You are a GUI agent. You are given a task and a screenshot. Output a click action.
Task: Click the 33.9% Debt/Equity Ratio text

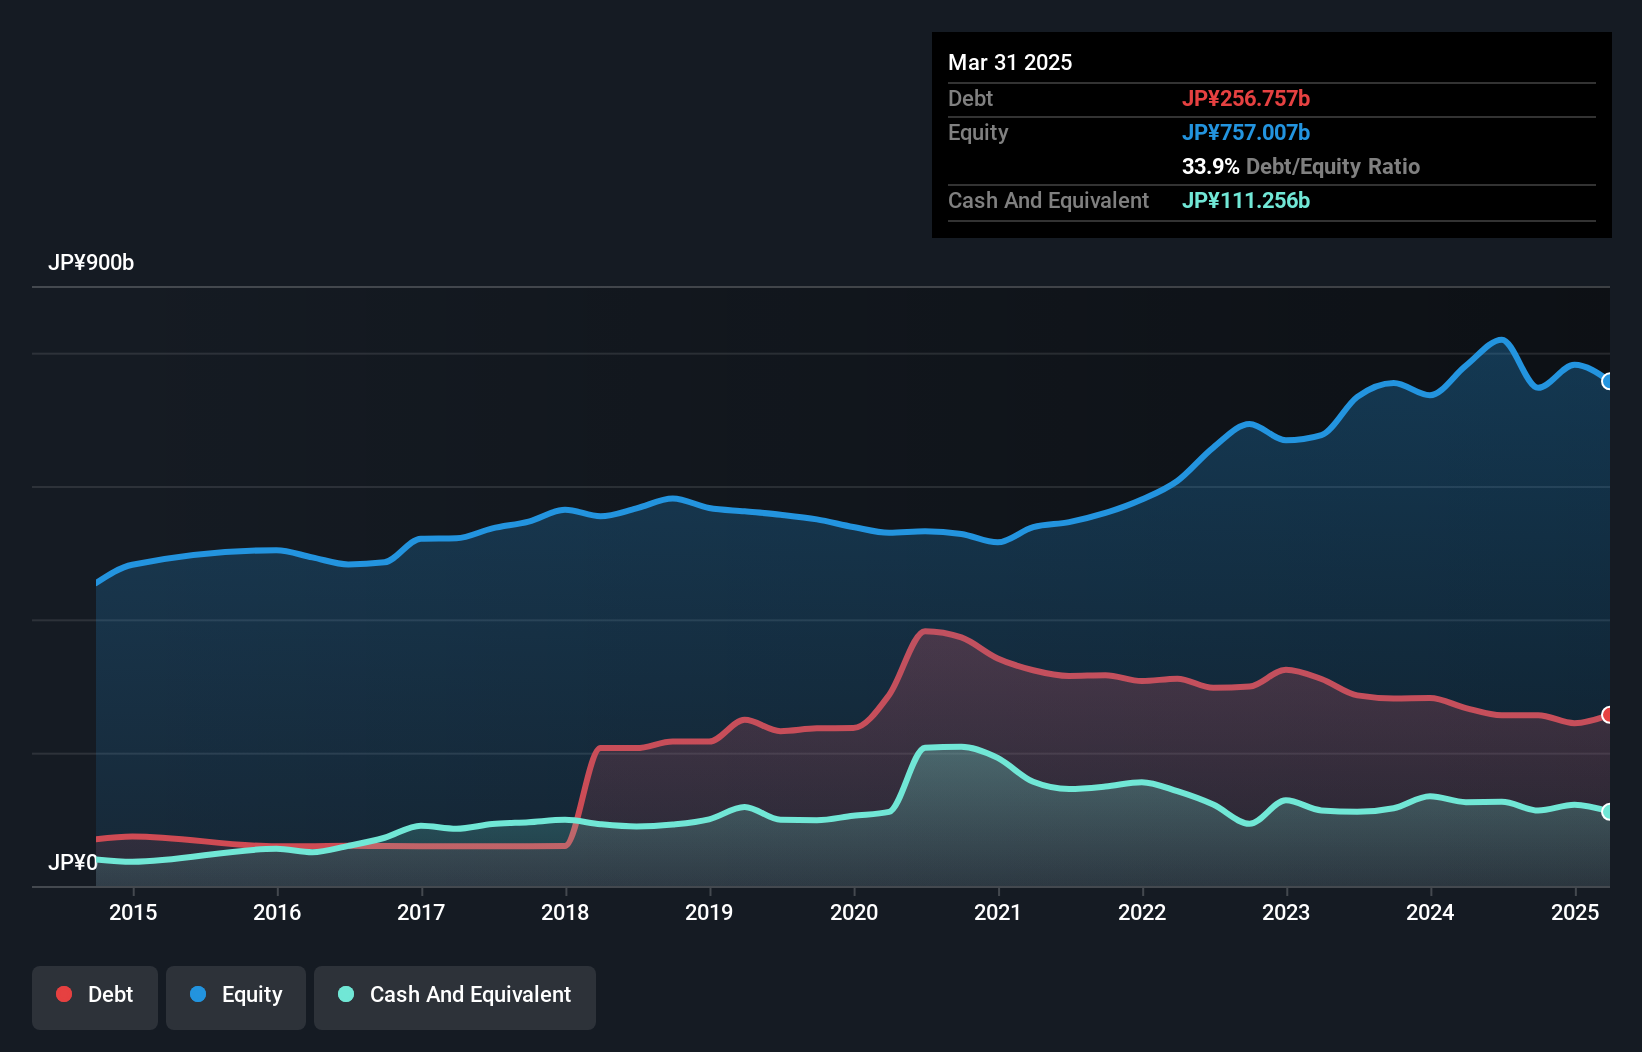click(1300, 167)
